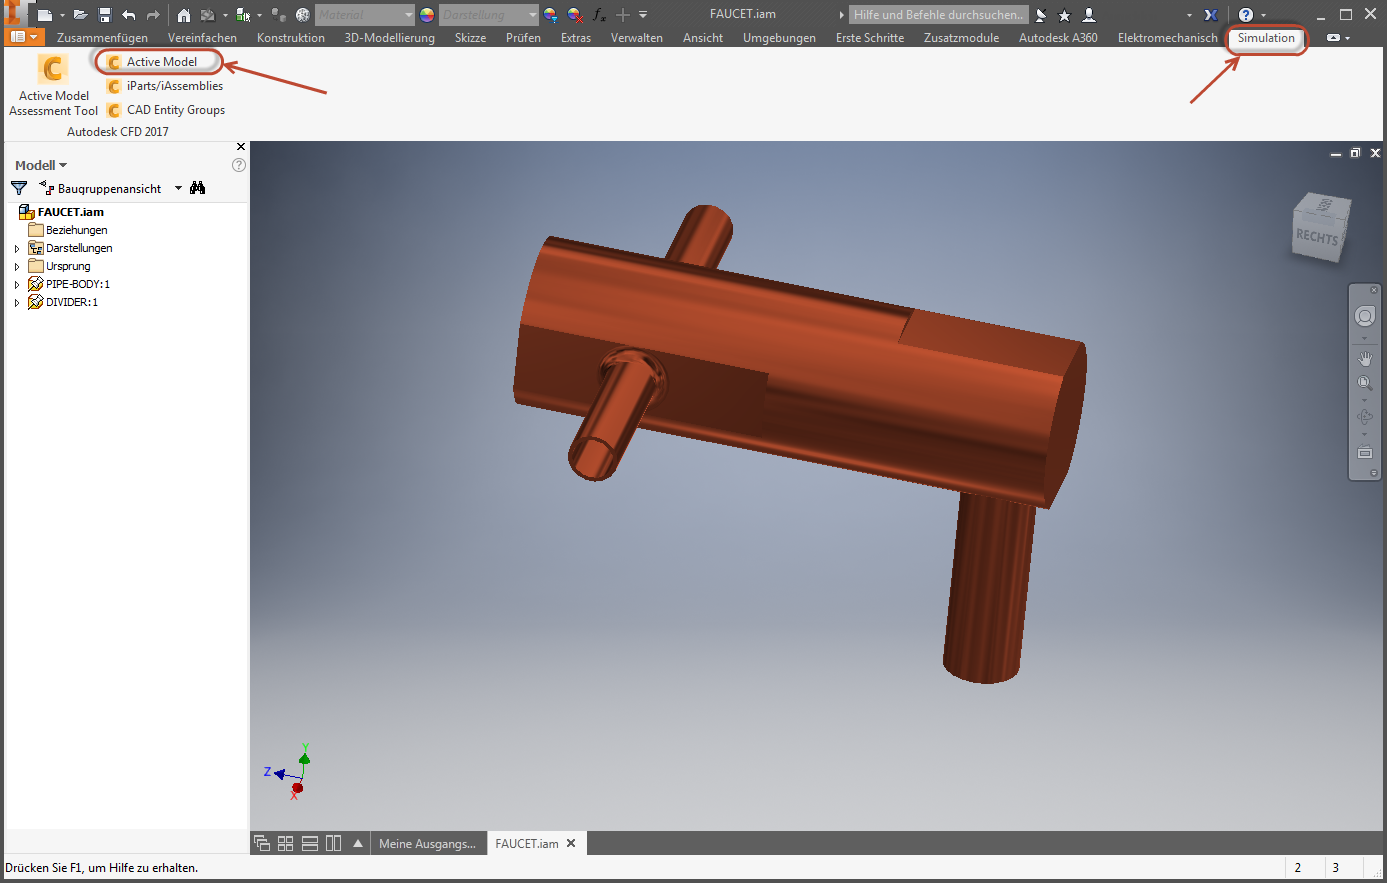The image size is (1387, 883).
Task: Switch to the Simulation ribbon tab
Action: click(x=1266, y=38)
